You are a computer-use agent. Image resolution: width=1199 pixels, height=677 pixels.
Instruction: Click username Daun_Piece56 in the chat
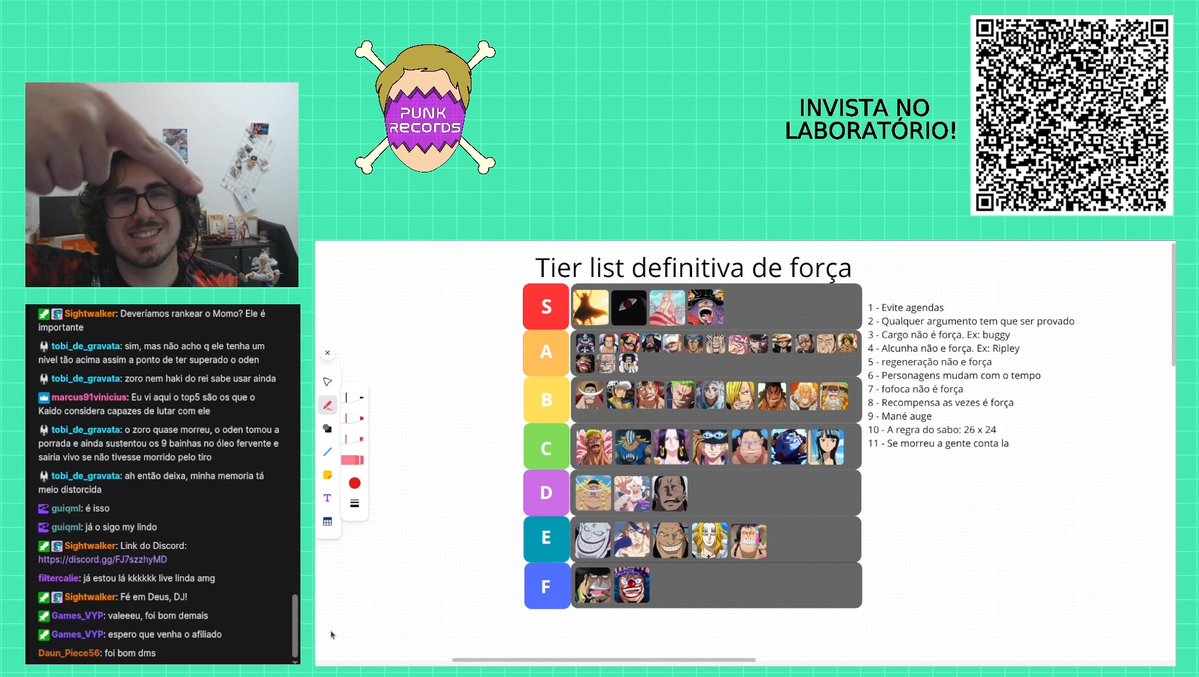point(70,653)
